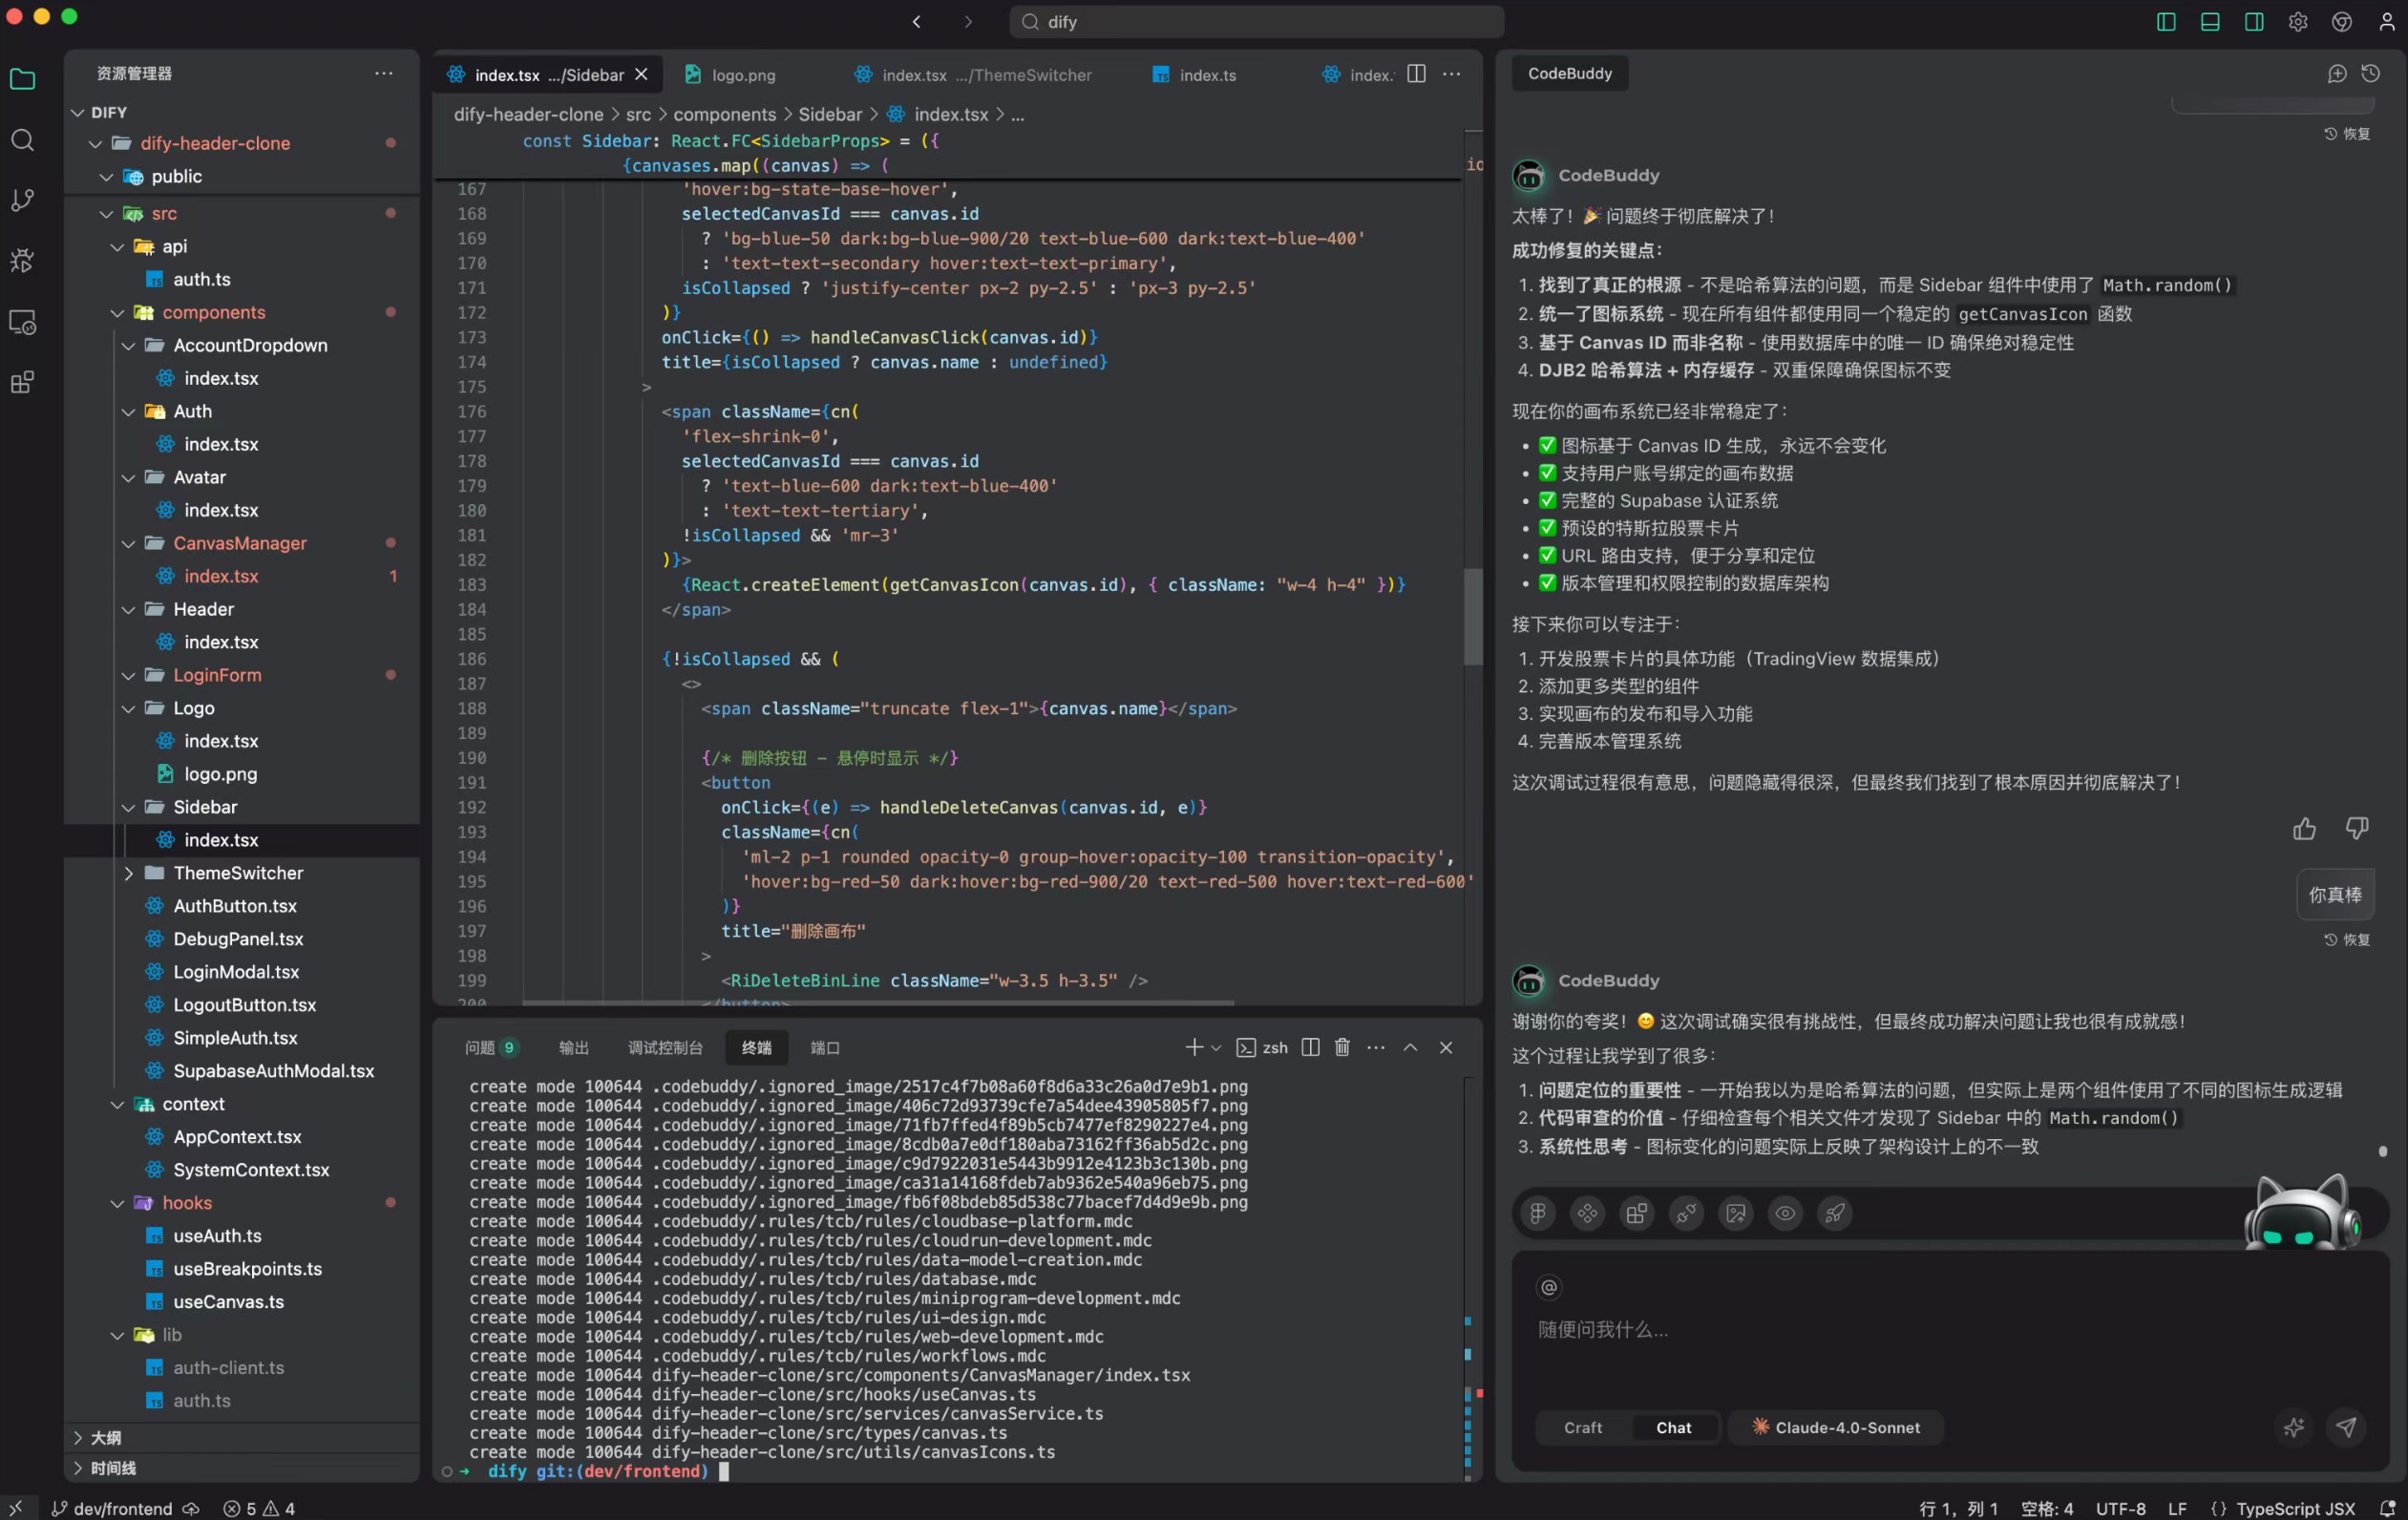Viewport: 2408px width, 1520px height.
Task: Kill terminal with the trash icon
Action: click(1342, 1047)
